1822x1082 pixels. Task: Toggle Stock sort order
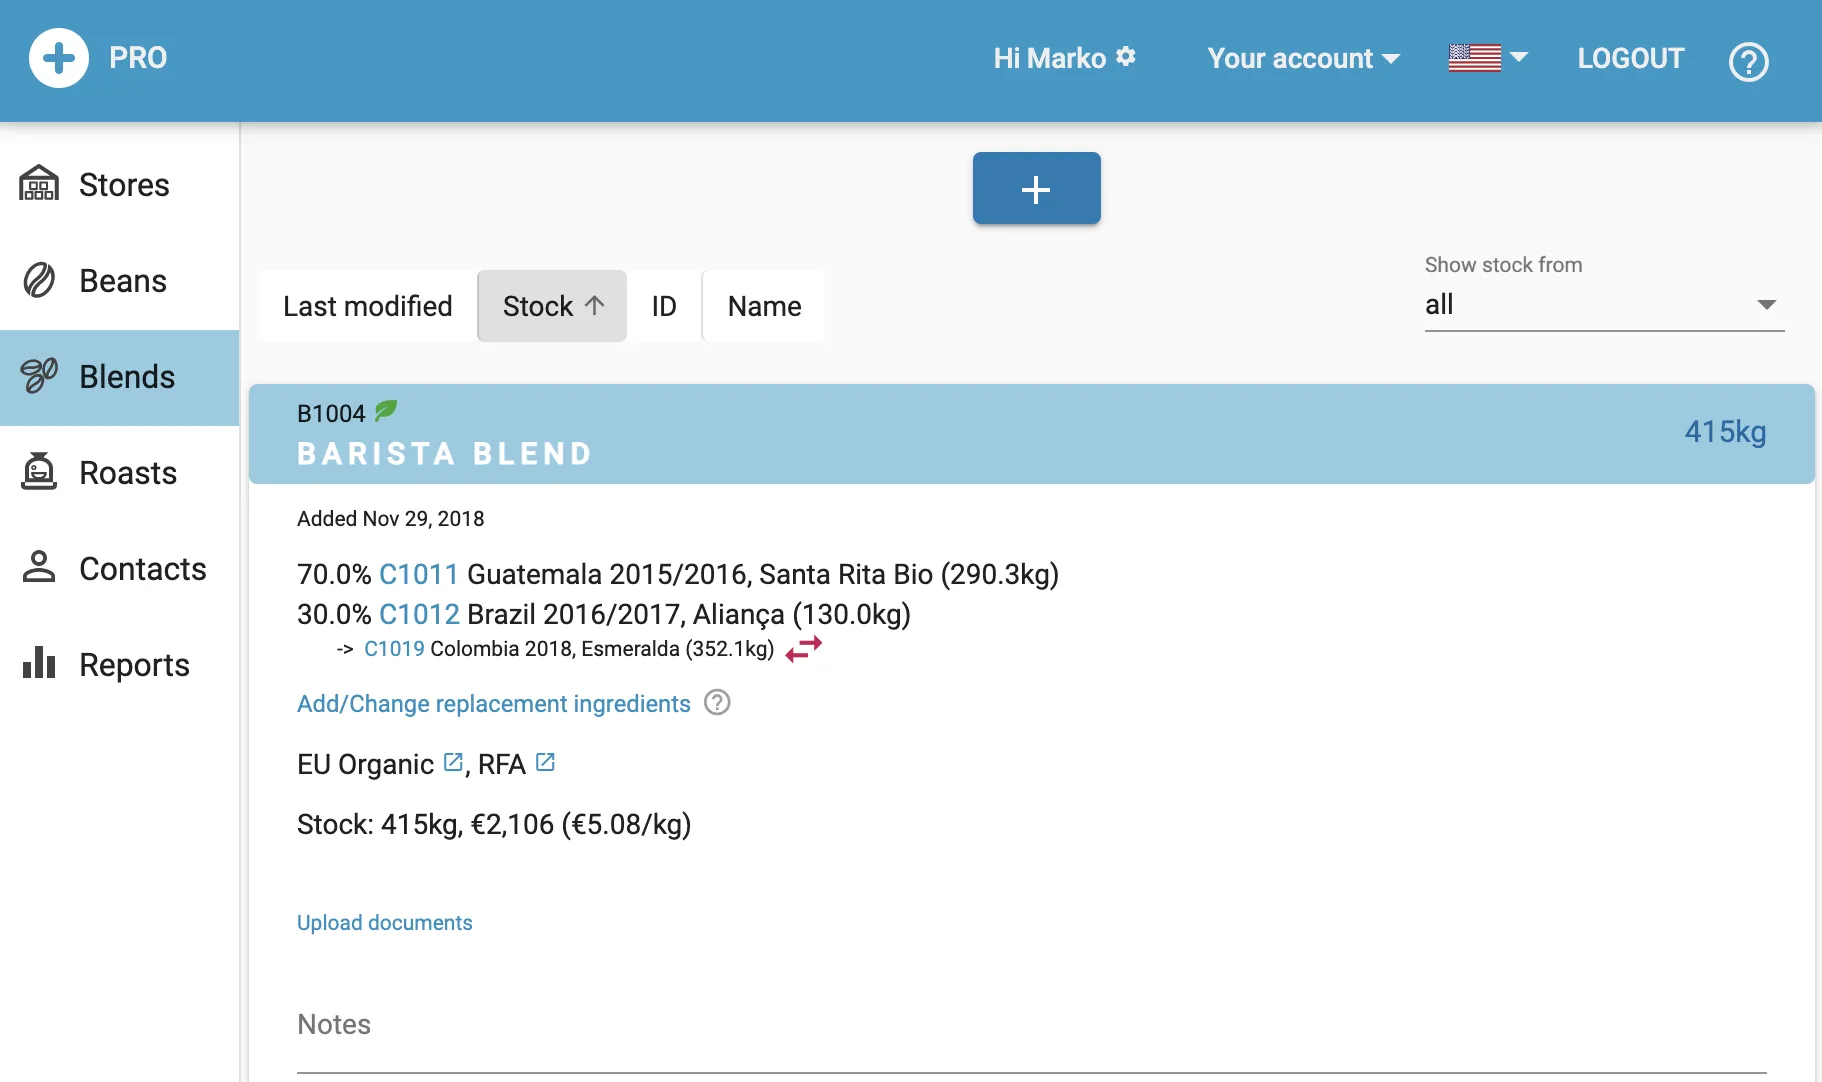click(552, 306)
